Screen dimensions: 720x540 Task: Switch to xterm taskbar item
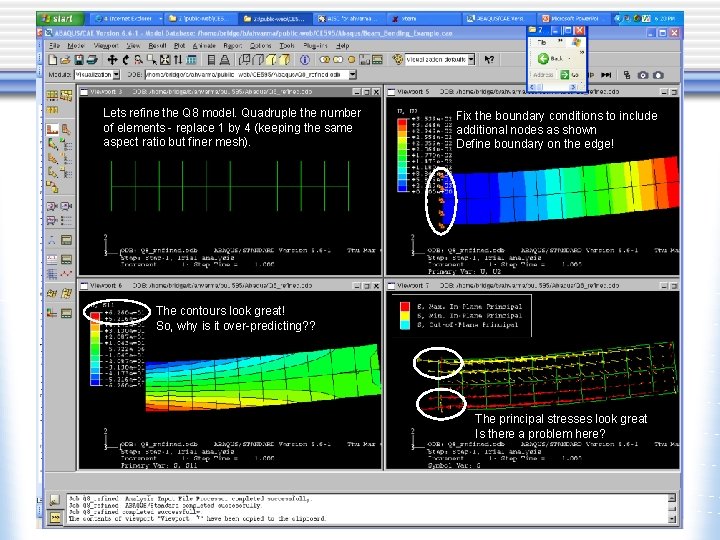[422, 18]
